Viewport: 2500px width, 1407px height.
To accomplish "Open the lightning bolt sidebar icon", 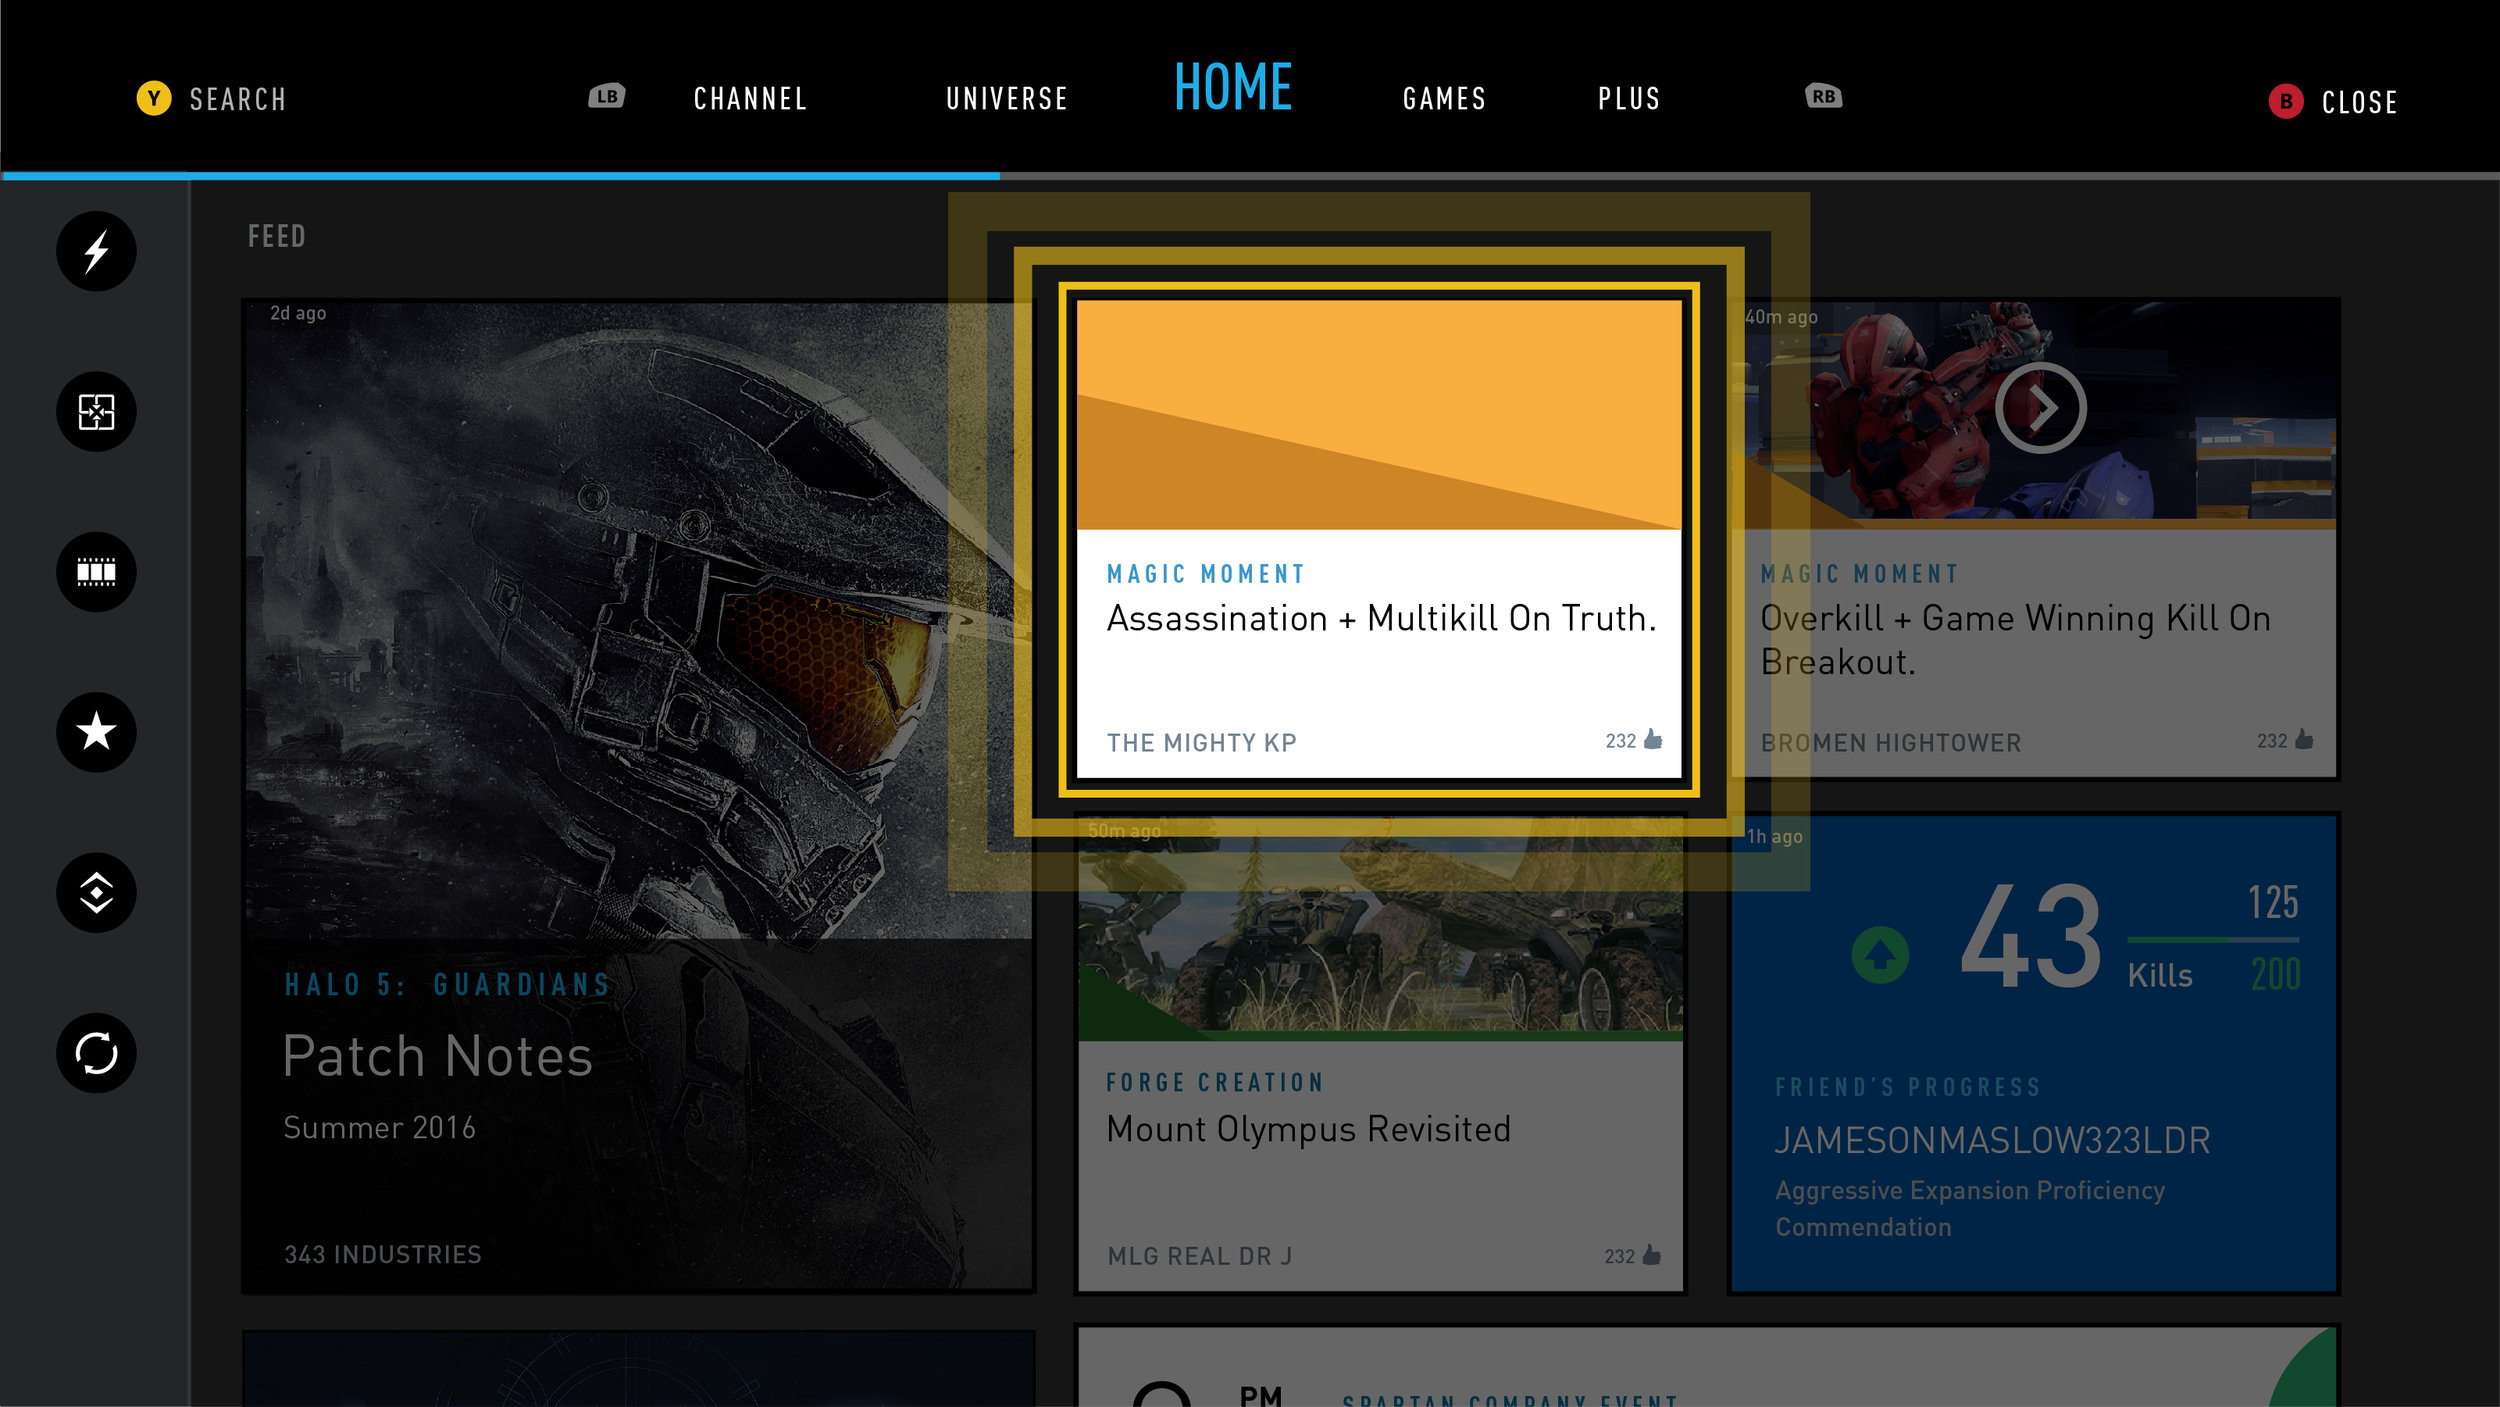I will 96,251.
